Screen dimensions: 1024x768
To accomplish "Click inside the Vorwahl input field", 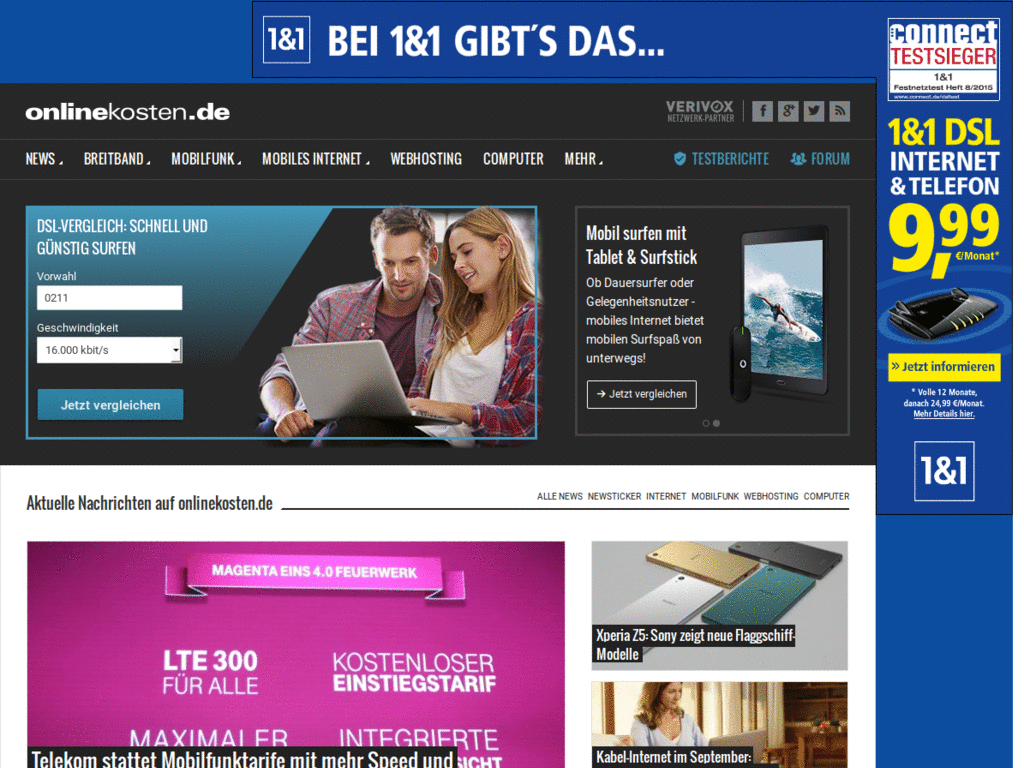I will [x=109, y=297].
